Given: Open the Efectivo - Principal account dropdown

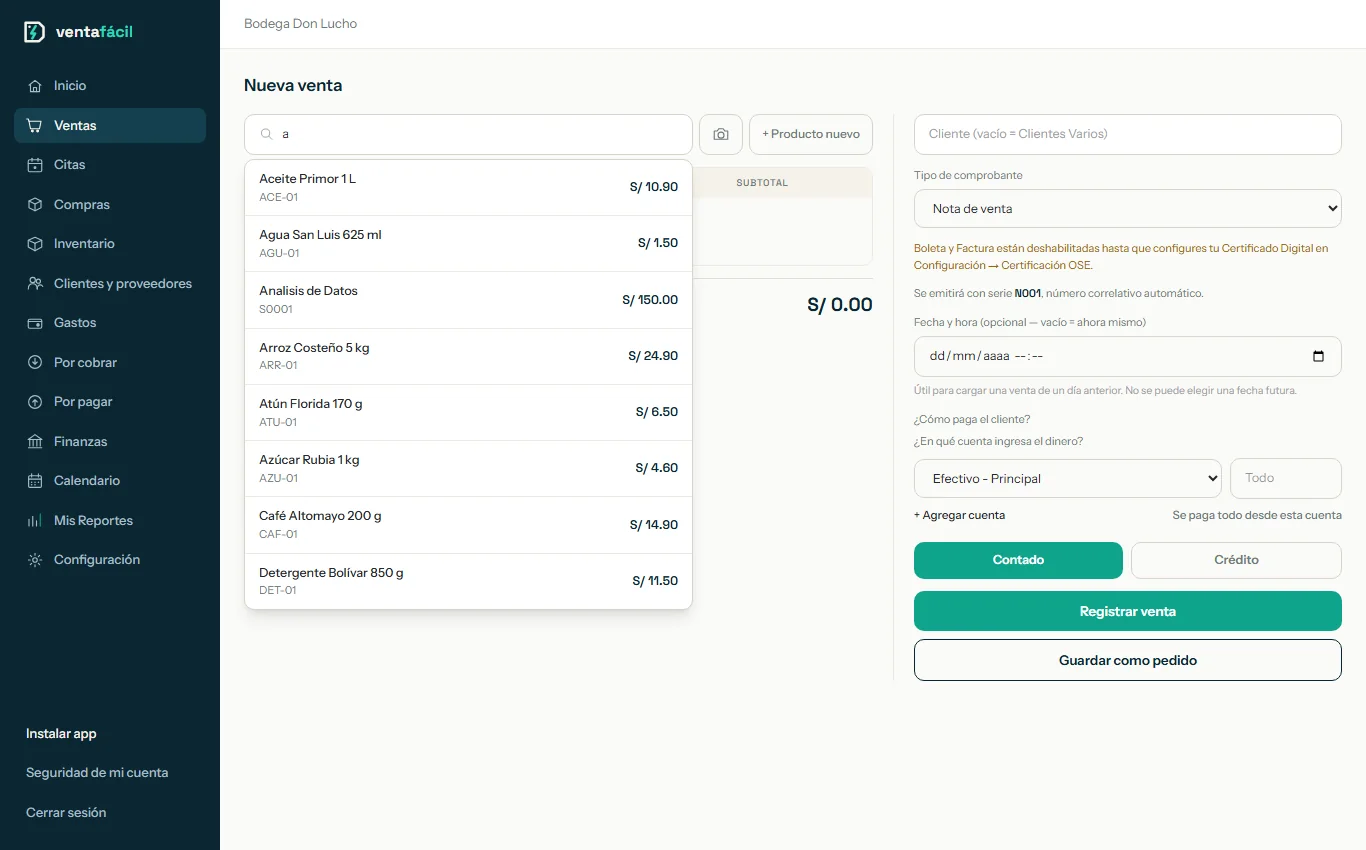Looking at the screenshot, I should [x=1068, y=478].
